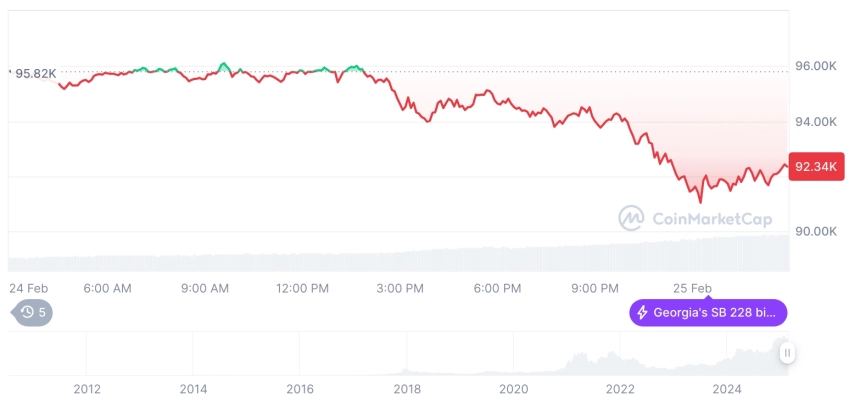Screen dimensions: 860x401
Task: Select the 2024 year on the overview timeline
Action: point(727,389)
